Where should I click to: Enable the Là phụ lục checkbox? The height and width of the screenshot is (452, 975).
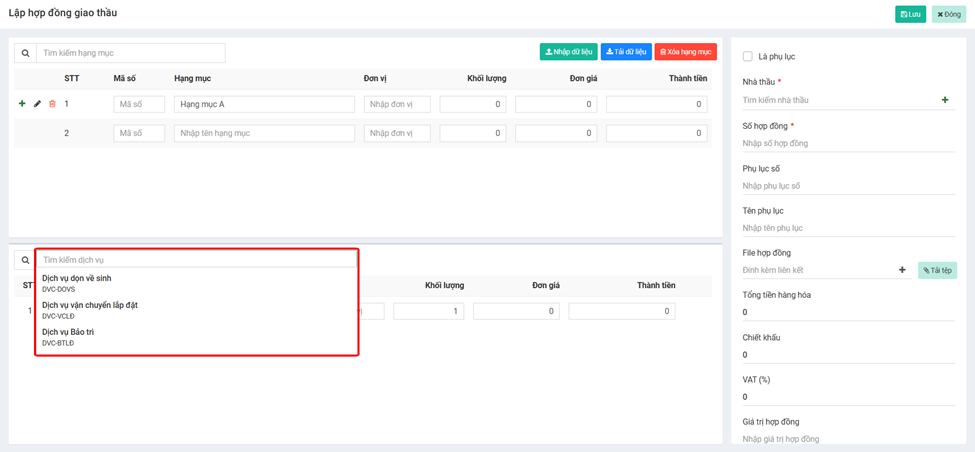click(x=748, y=57)
